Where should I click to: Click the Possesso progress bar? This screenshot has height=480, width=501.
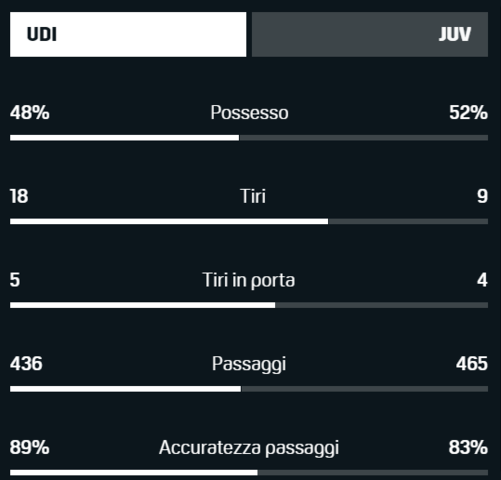(x=249, y=138)
